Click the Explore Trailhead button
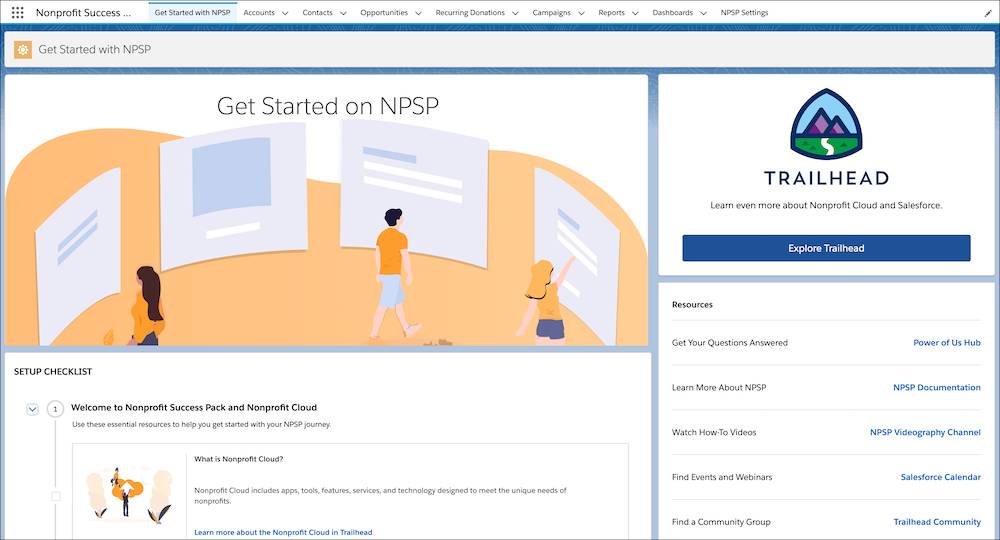This screenshot has width=1000, height=540. [826, 248]
